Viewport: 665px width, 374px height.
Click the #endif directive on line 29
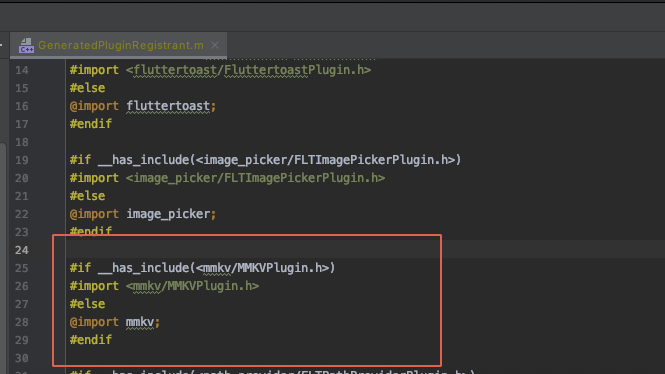[x=91, y=340]
